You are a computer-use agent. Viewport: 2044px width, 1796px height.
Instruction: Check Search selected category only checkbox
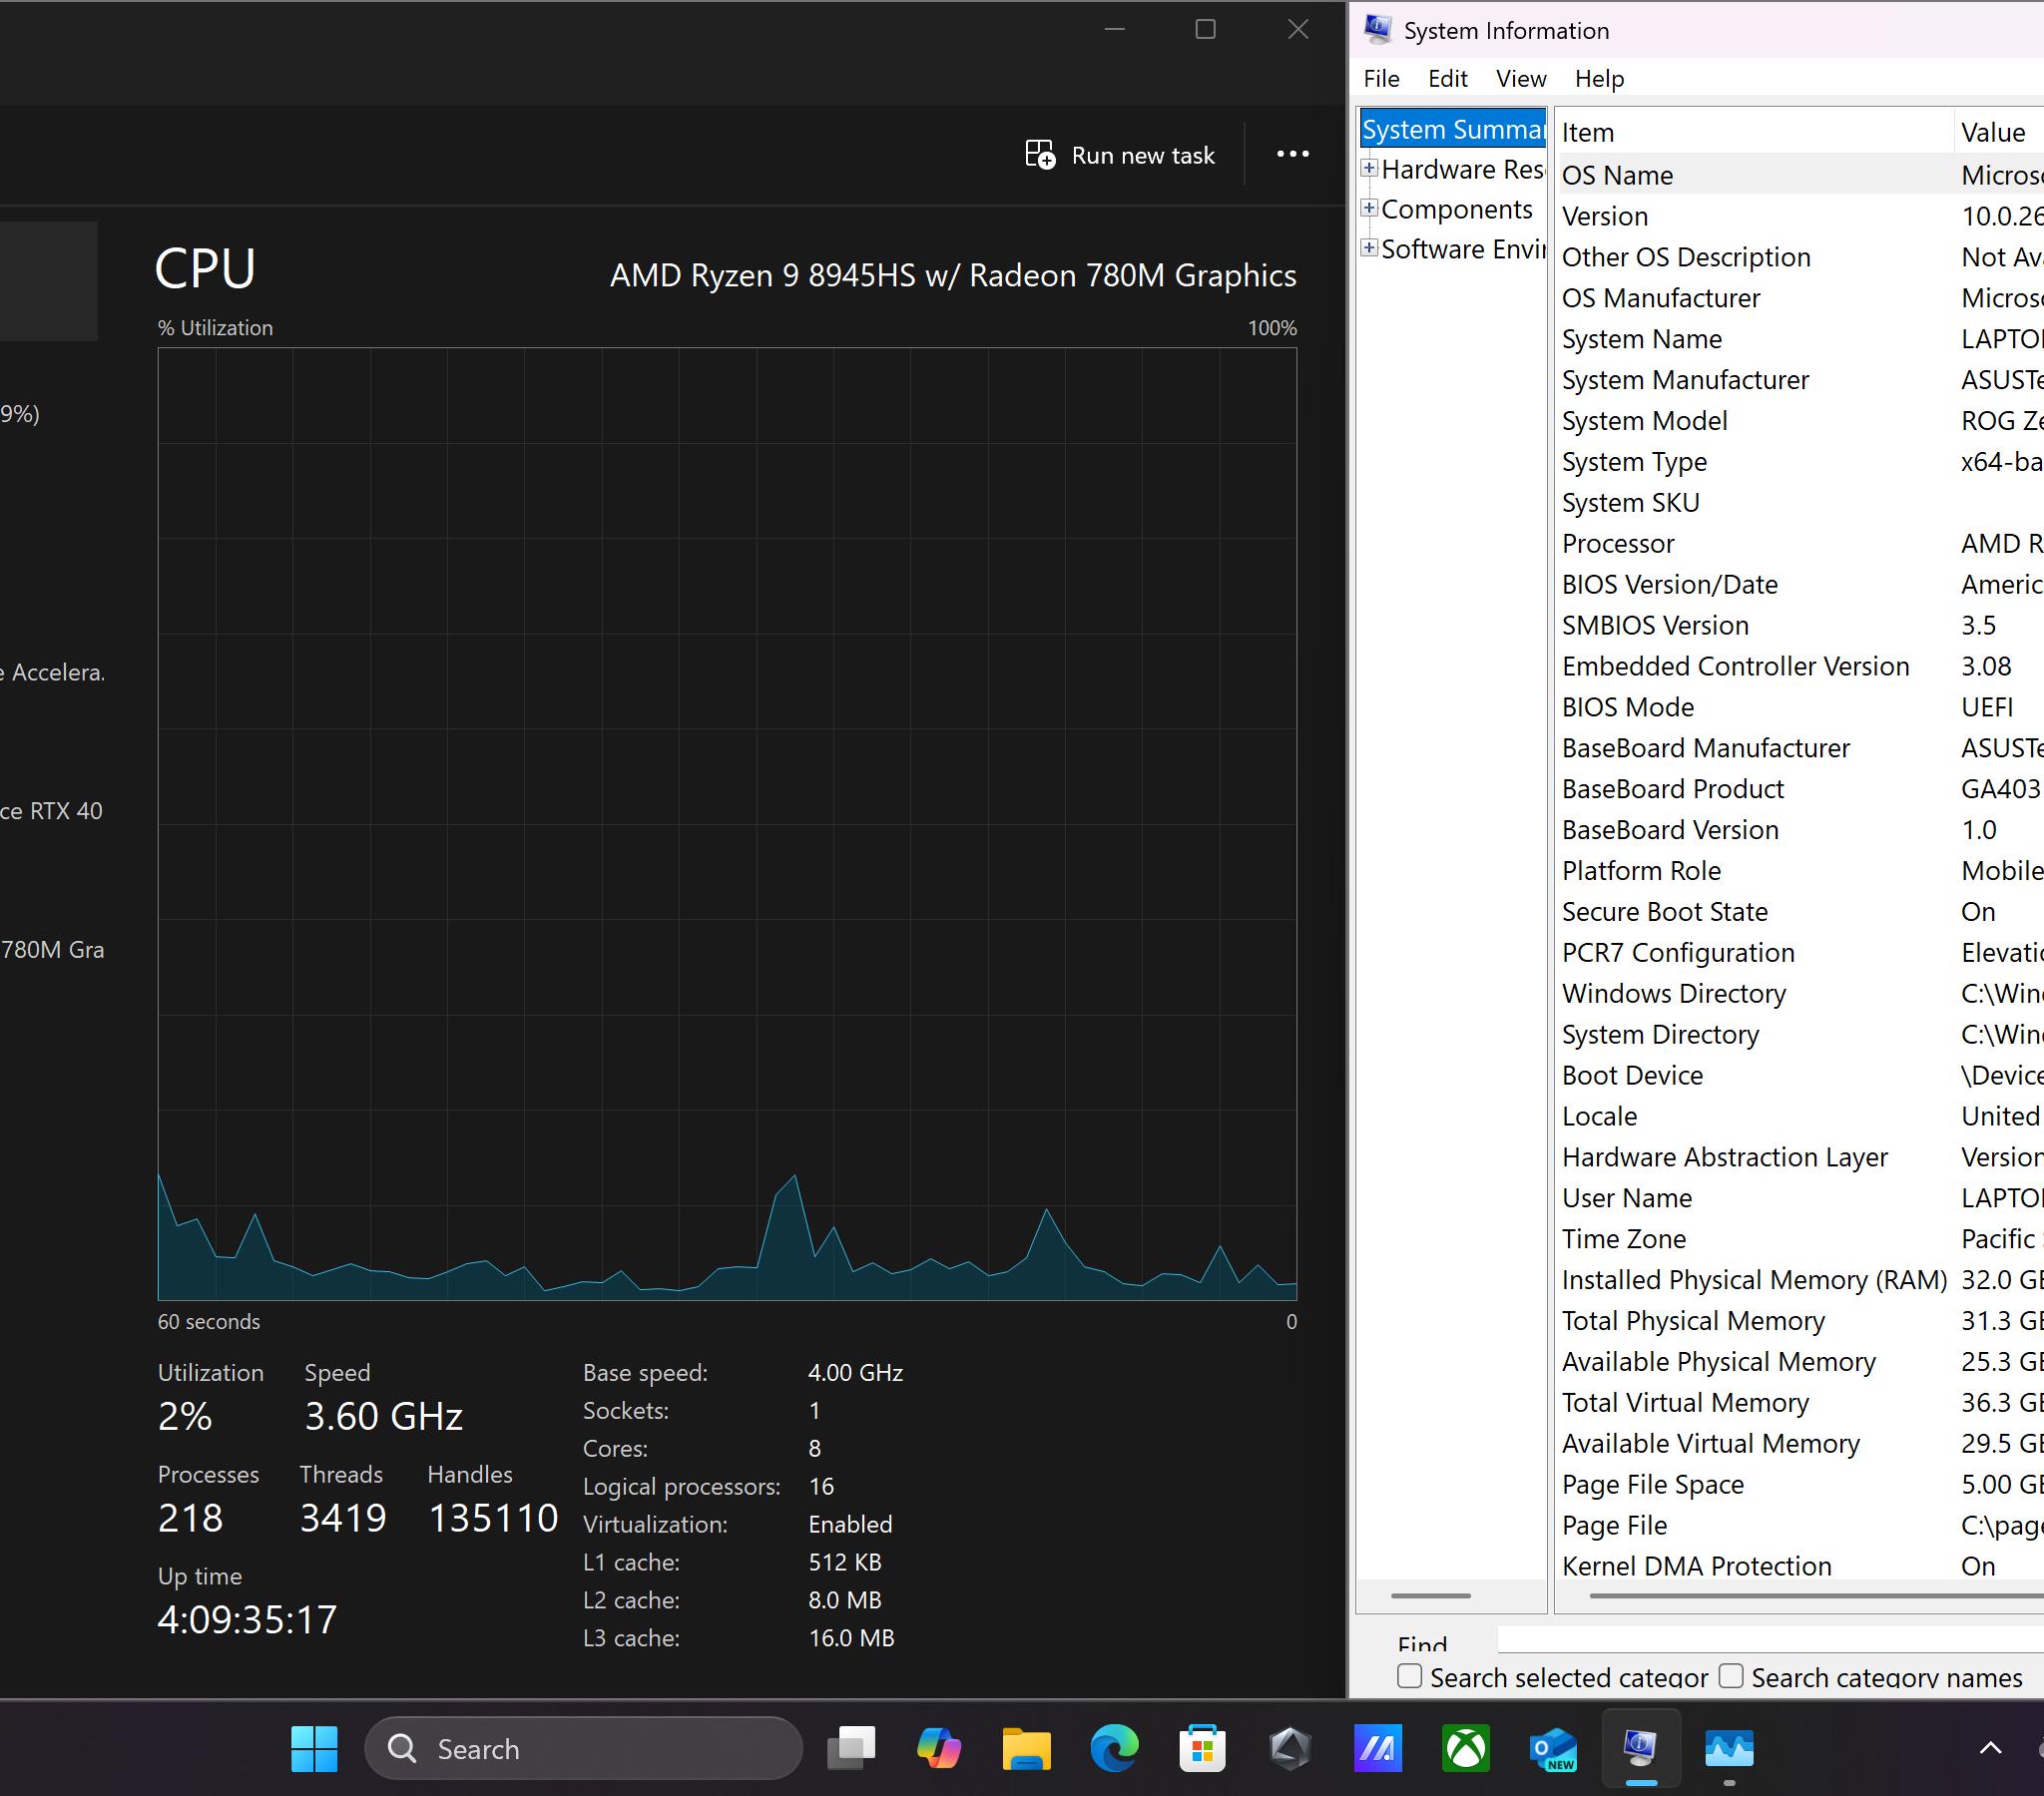tap(1409, 1676)
